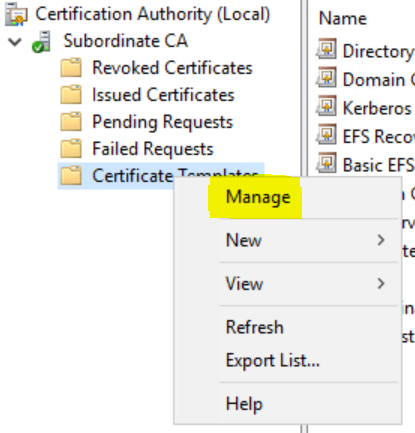This screenshot has height=433, width=415.
Task: Select the Pending Requests folder icon
Action: point(71,122)
